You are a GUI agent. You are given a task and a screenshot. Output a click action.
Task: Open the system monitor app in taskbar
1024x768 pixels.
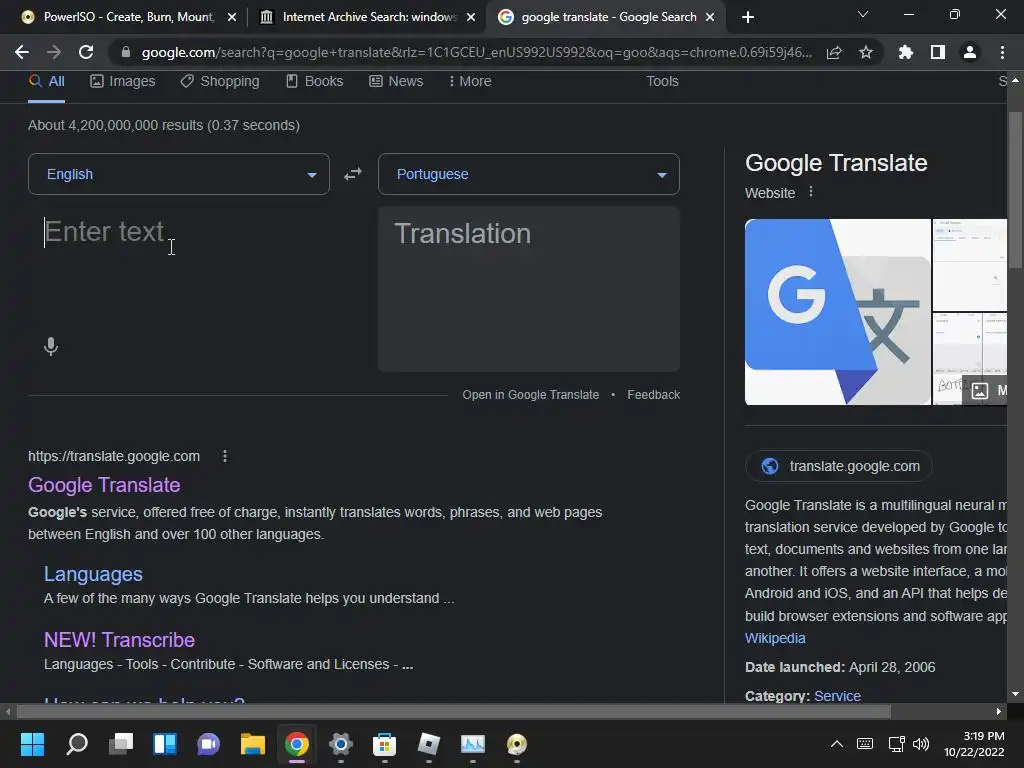click(x=473, y=744)
